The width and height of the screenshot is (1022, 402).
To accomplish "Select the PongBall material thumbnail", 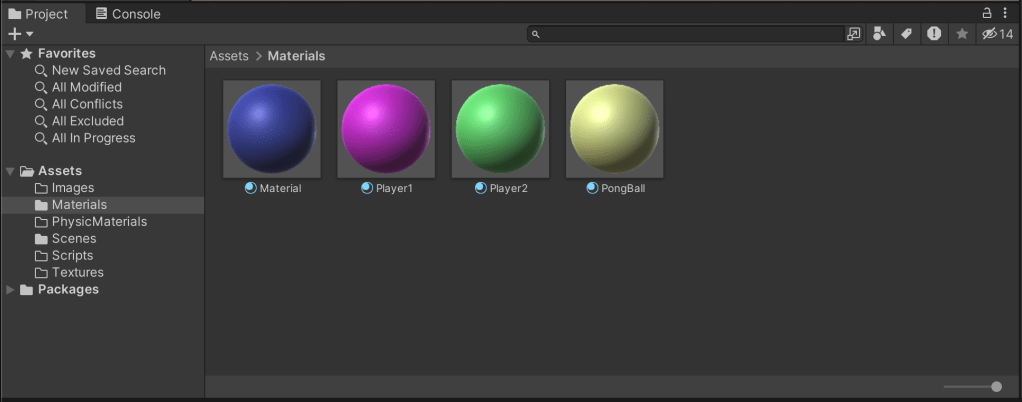I will pyautogui.click(x=614, y=128).
